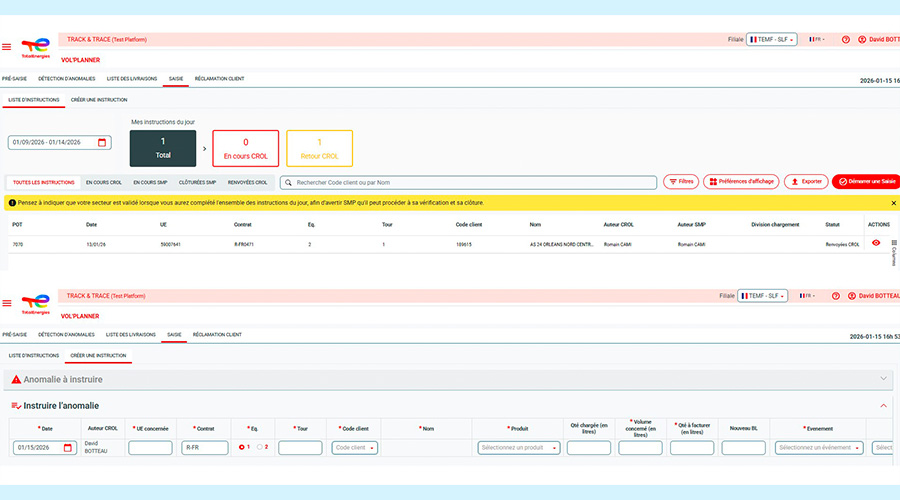
Task: Select Eq. radio option 1
Action: 240,447
